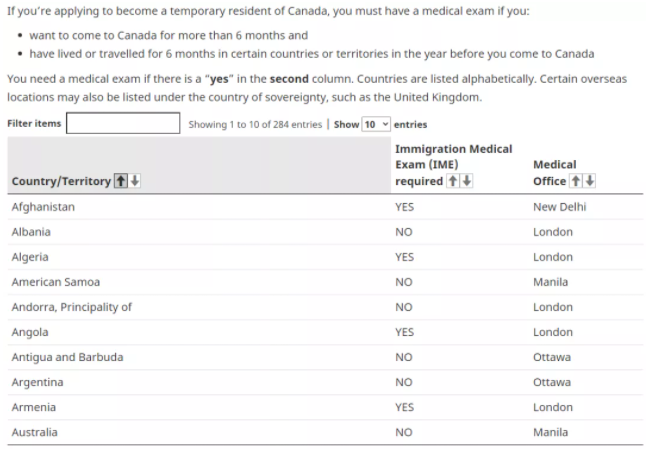Screen dimensions: 649x456
Task: Sort Medical Office column ascending
Action: click(x=577, y=181)
